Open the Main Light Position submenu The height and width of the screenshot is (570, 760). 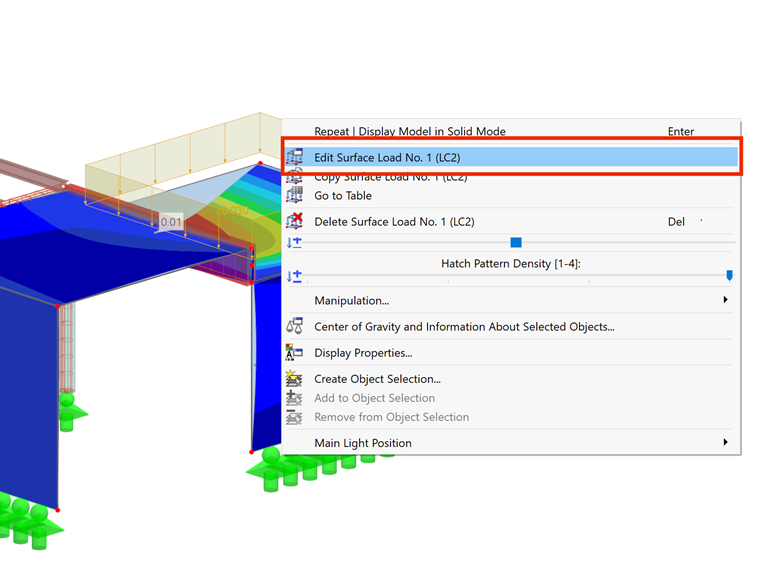click(509, 443)
